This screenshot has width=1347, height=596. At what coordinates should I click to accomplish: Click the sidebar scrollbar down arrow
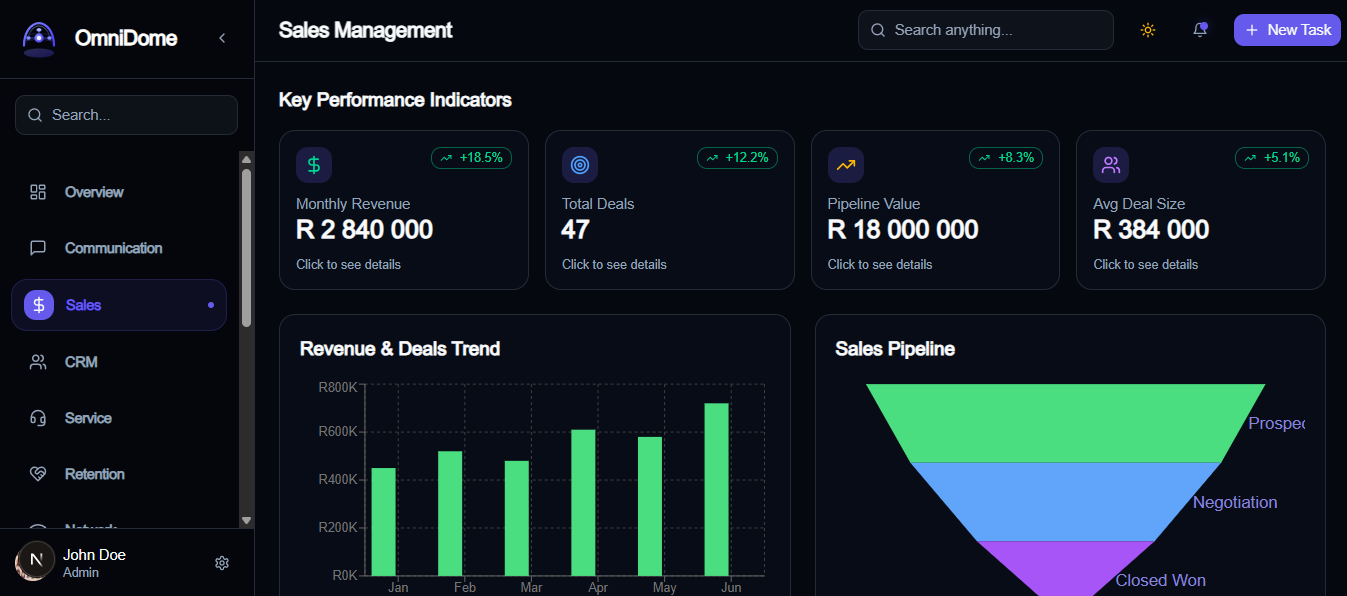tap(247, 520)
